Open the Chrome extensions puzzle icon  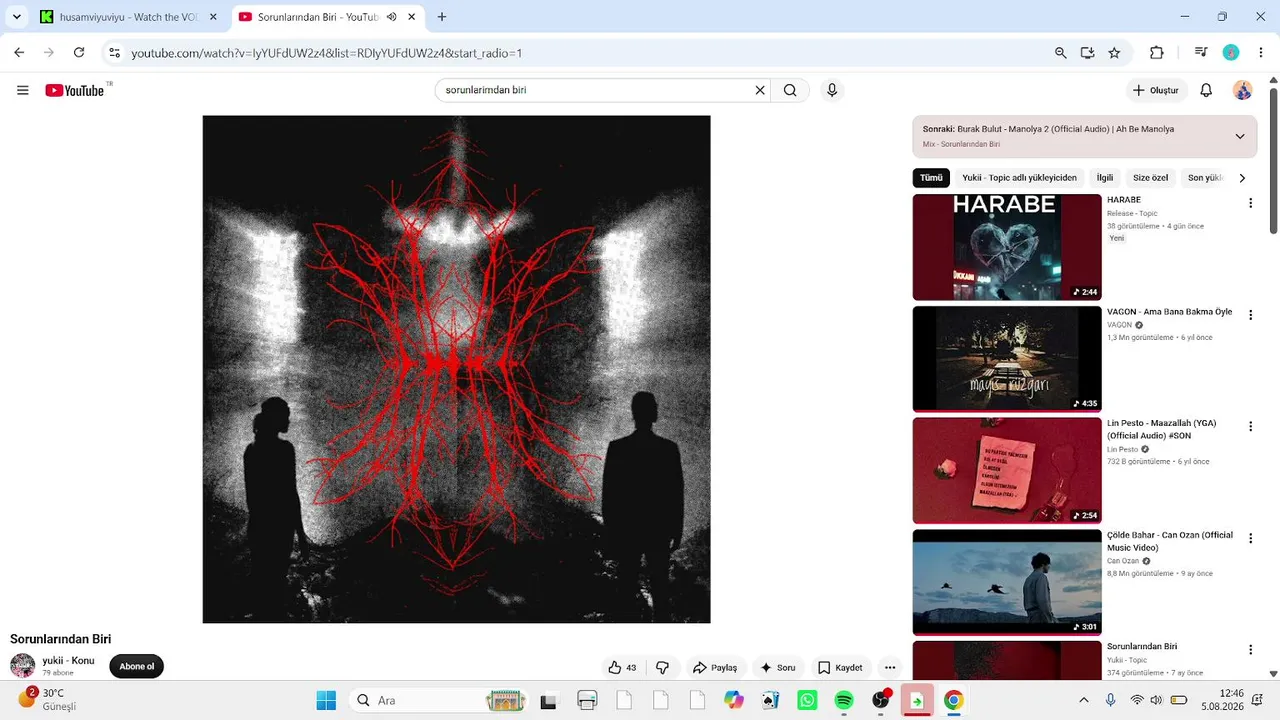click(1157, 53)
